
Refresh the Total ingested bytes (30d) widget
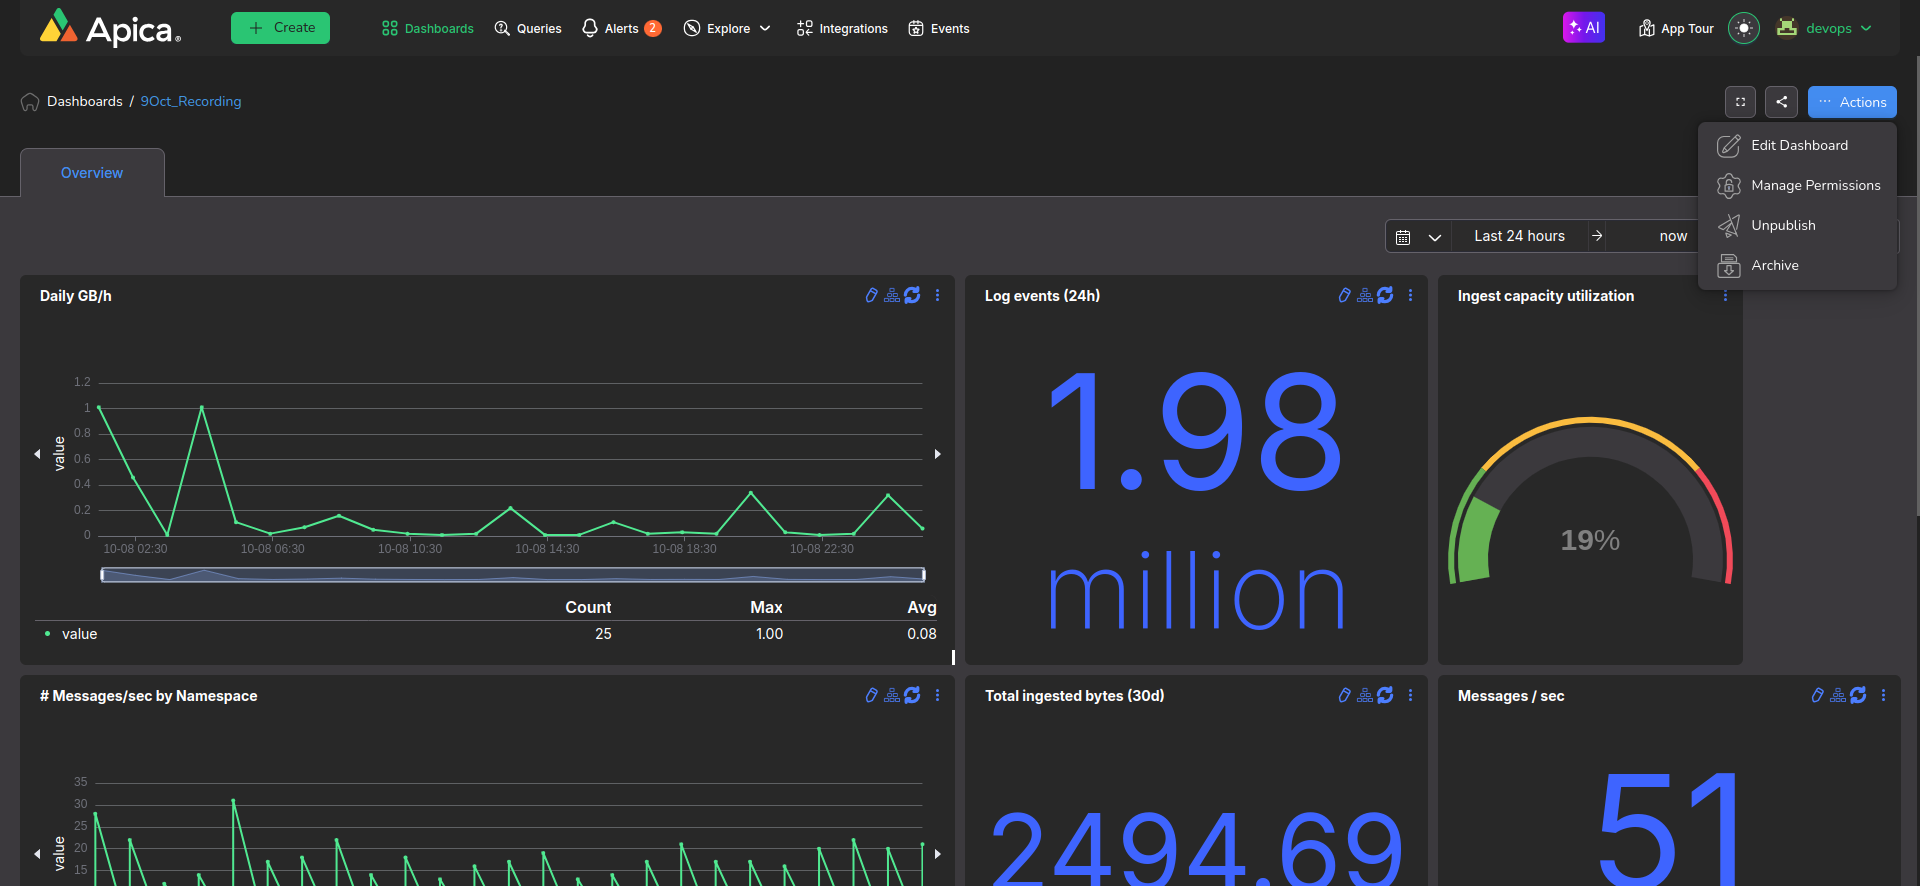click(x=1385, y=696)
